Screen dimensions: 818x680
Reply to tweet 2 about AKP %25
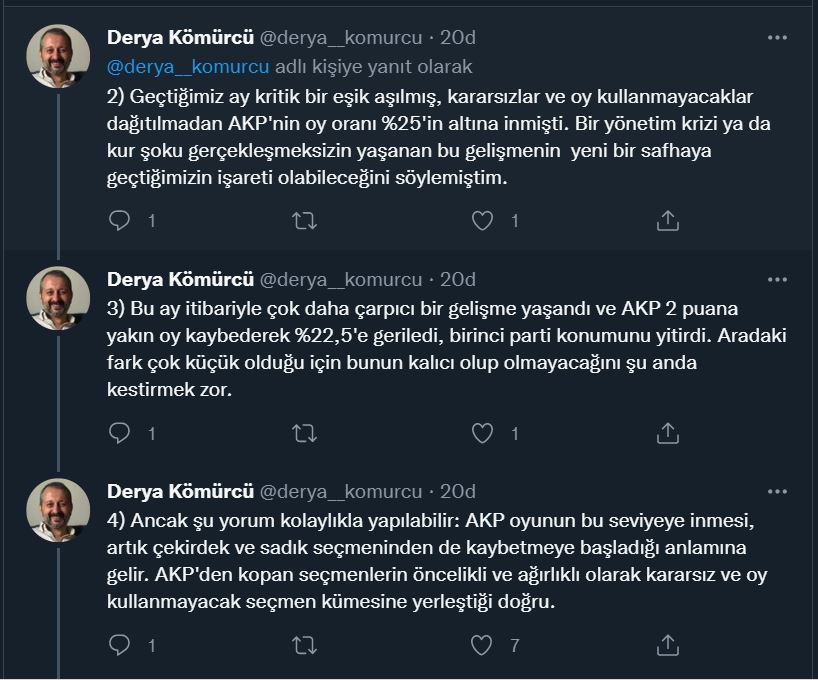(119, 221)
